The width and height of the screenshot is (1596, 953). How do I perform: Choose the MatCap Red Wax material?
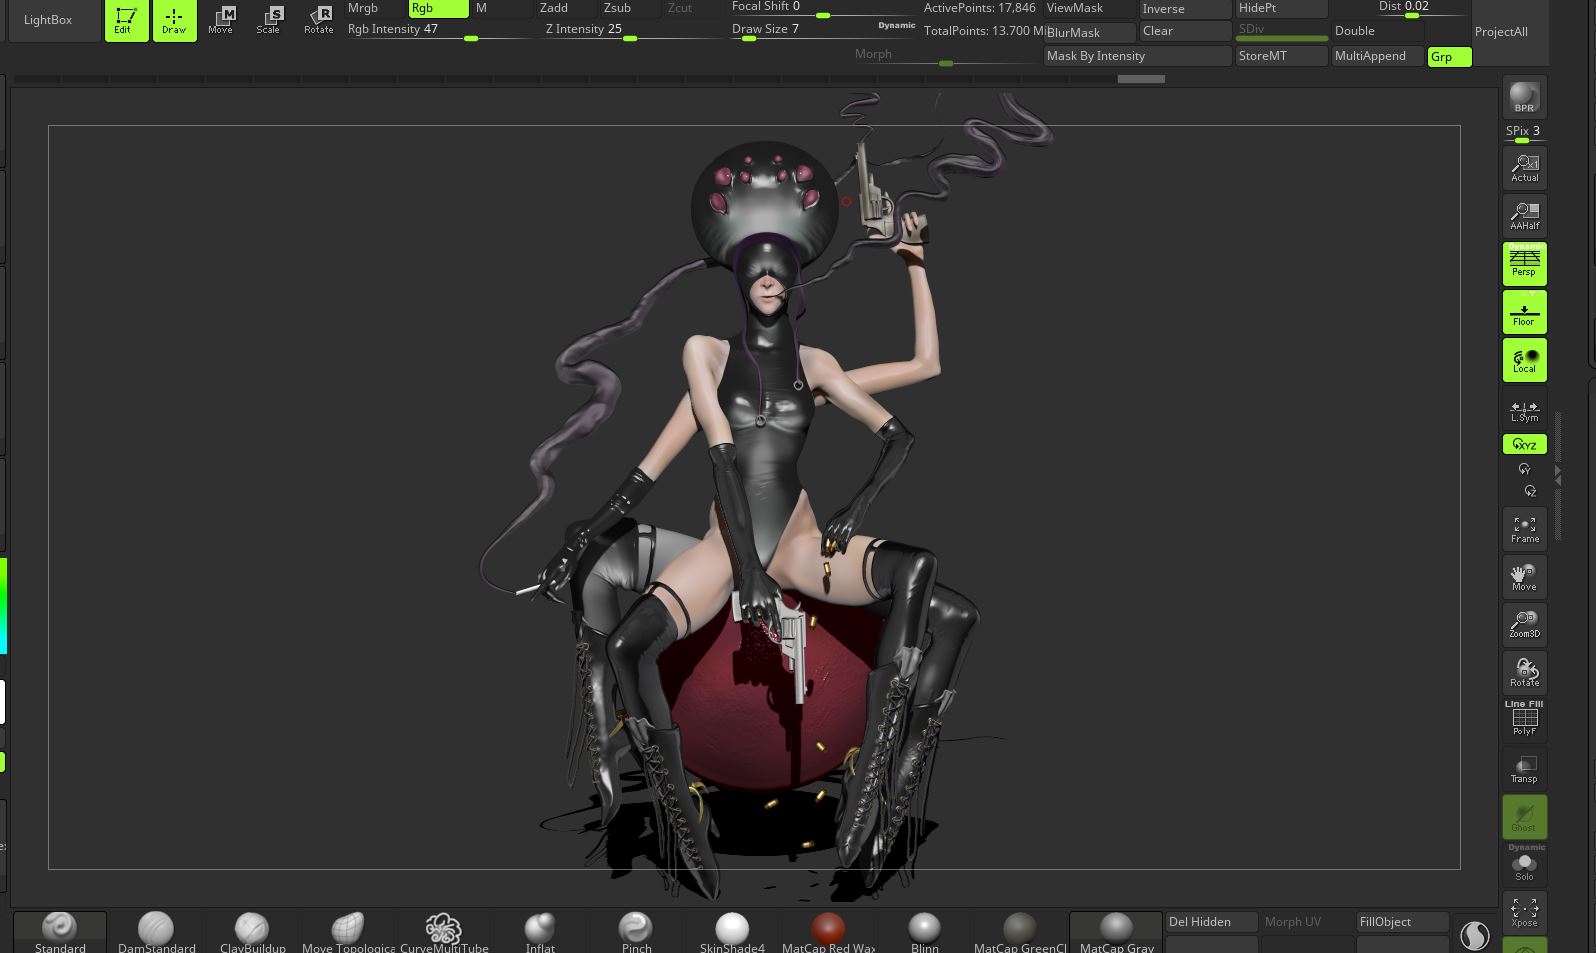pyautogui.click(x=828, y=932)
